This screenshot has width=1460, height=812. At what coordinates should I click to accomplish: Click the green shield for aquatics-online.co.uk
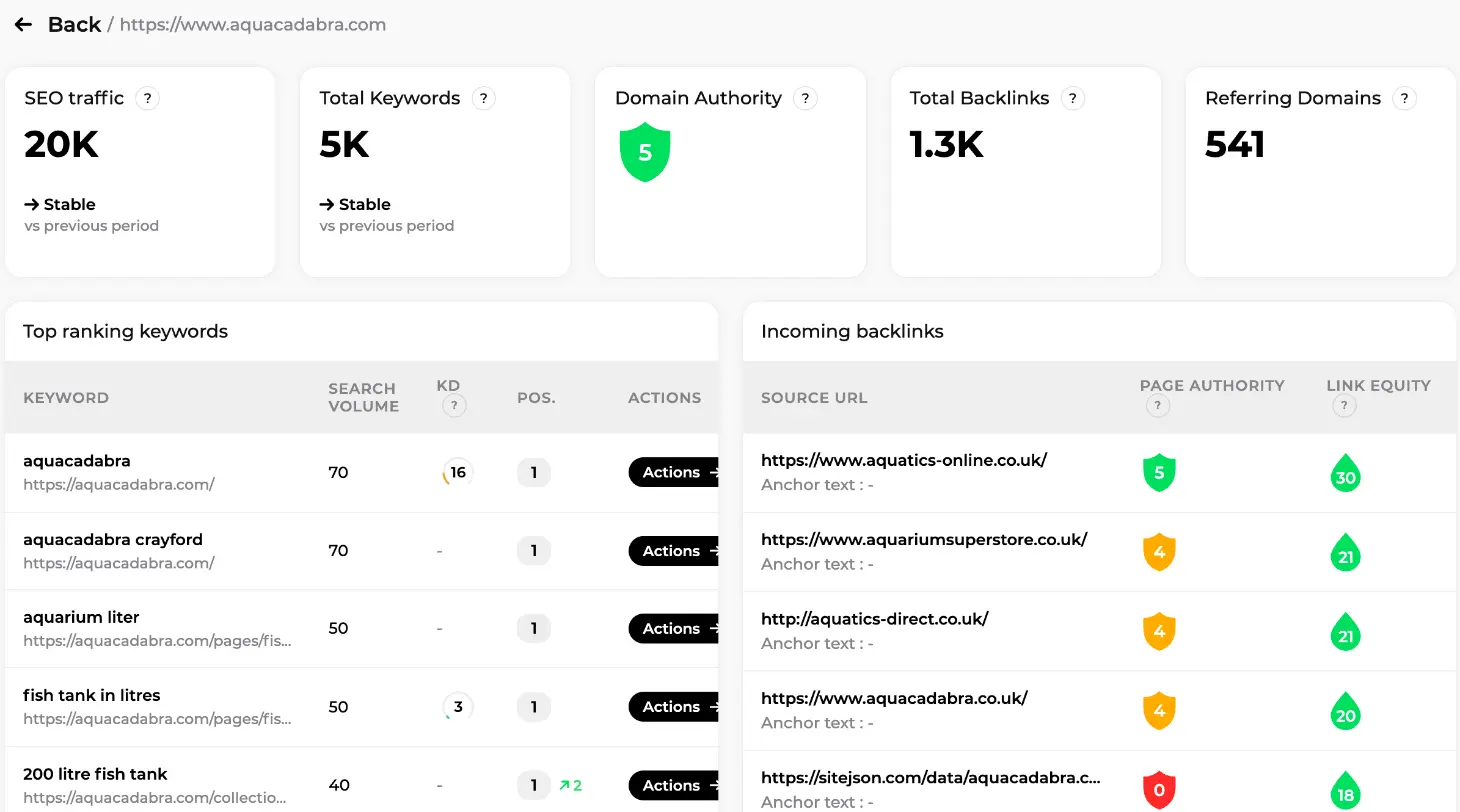click(1159, 473)
